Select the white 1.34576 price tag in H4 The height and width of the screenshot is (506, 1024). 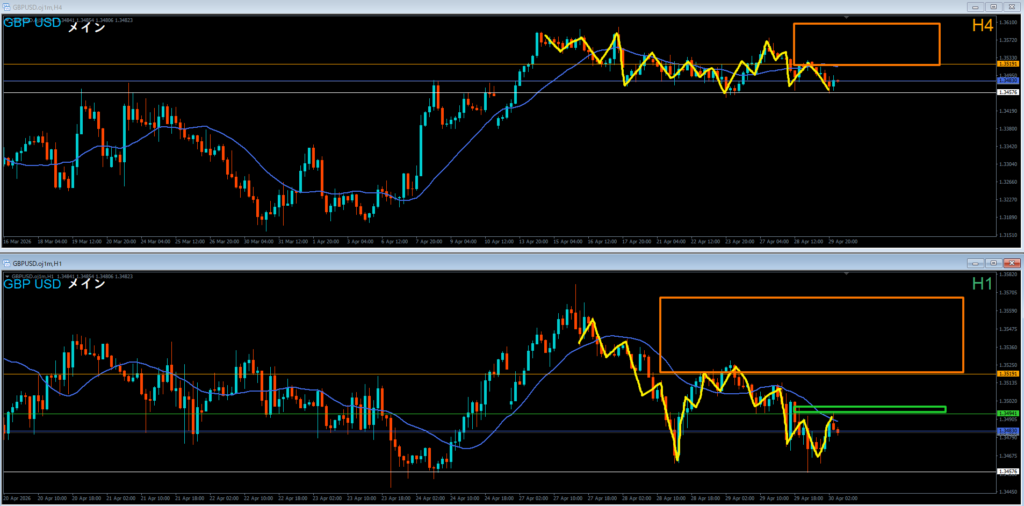coord(1008,93)
